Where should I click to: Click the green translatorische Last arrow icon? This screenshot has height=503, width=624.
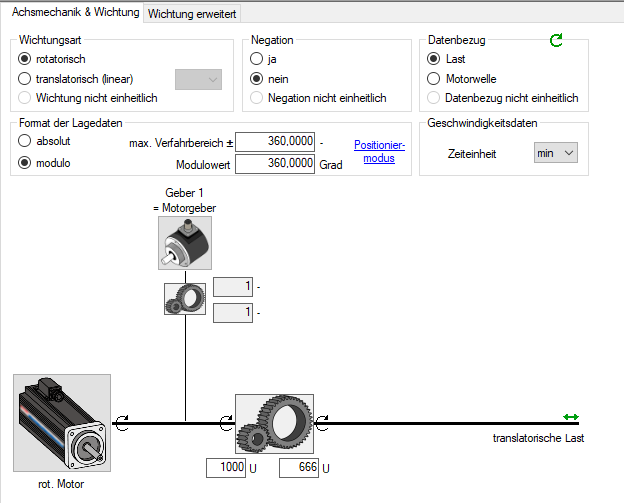[571, 417]
